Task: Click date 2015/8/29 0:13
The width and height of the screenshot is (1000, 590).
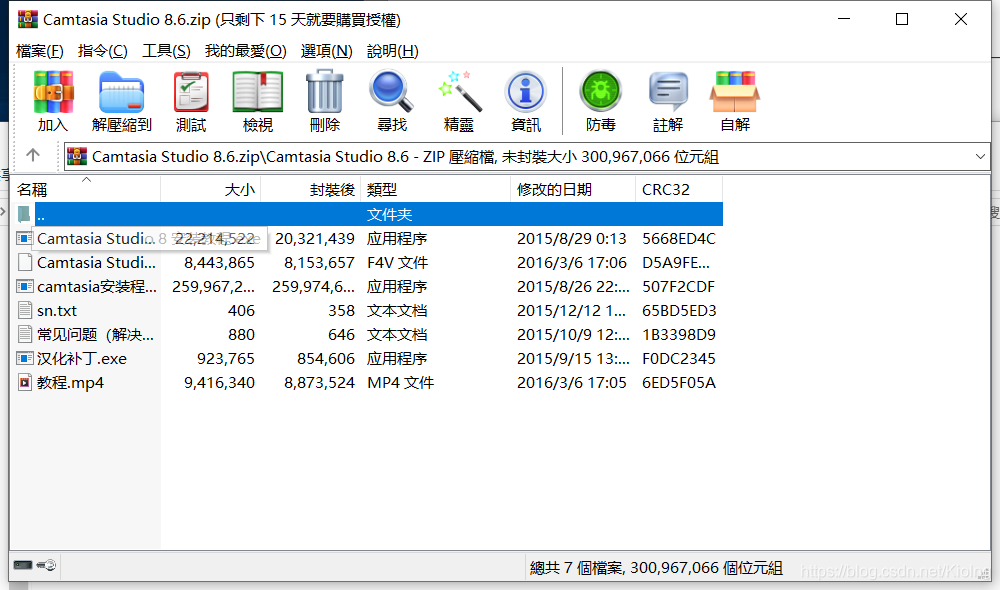Action: click(571, 239)
